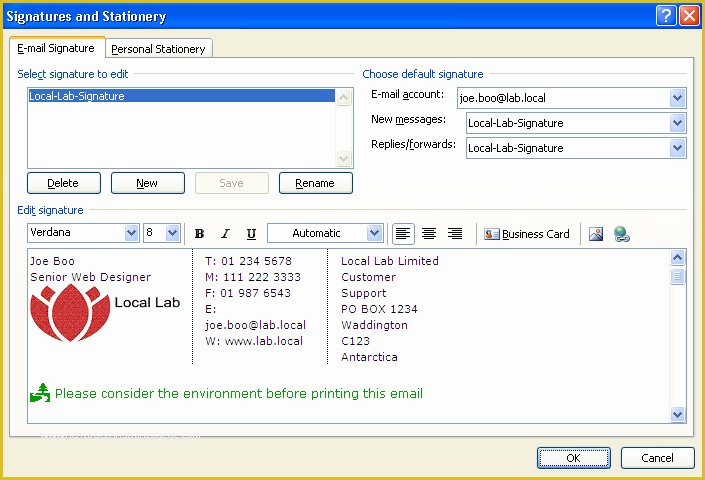The height and width of the screenshot is (480, 705).
Task: Click the greyed-out Save button
Action: pyautogui.click(x=232, y=183)
